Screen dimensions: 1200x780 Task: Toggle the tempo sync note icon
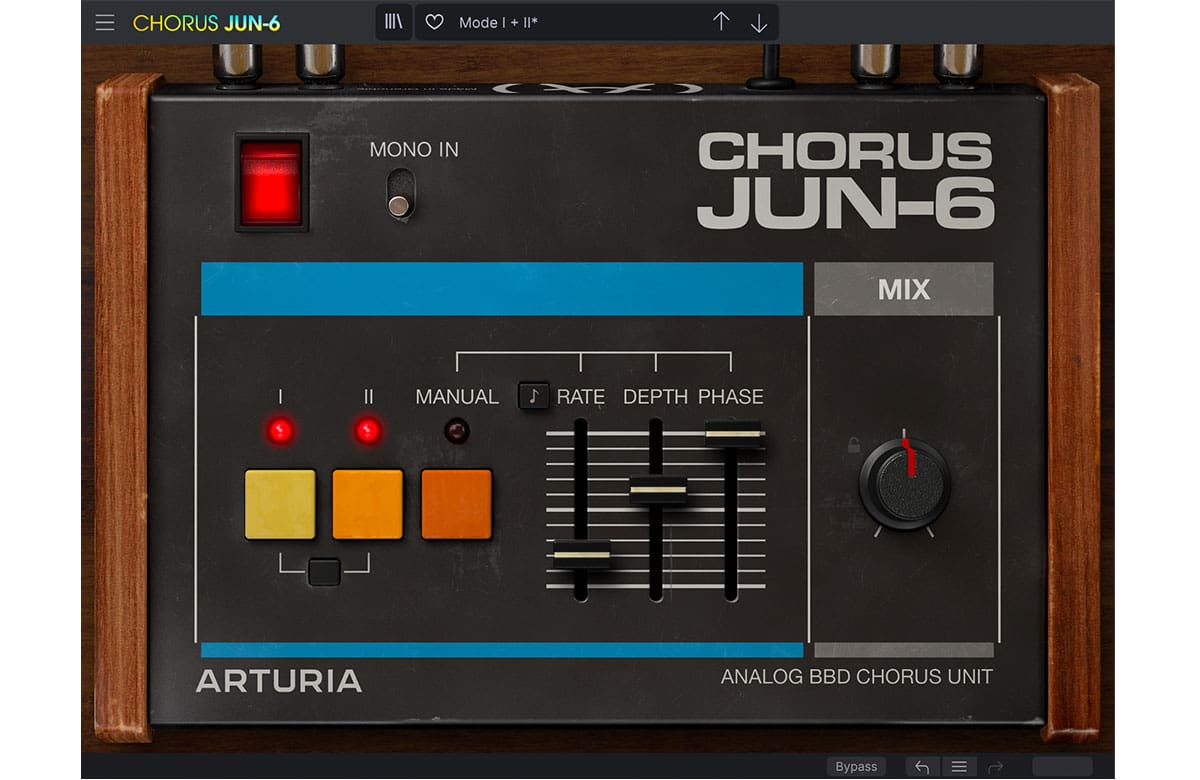533,396
